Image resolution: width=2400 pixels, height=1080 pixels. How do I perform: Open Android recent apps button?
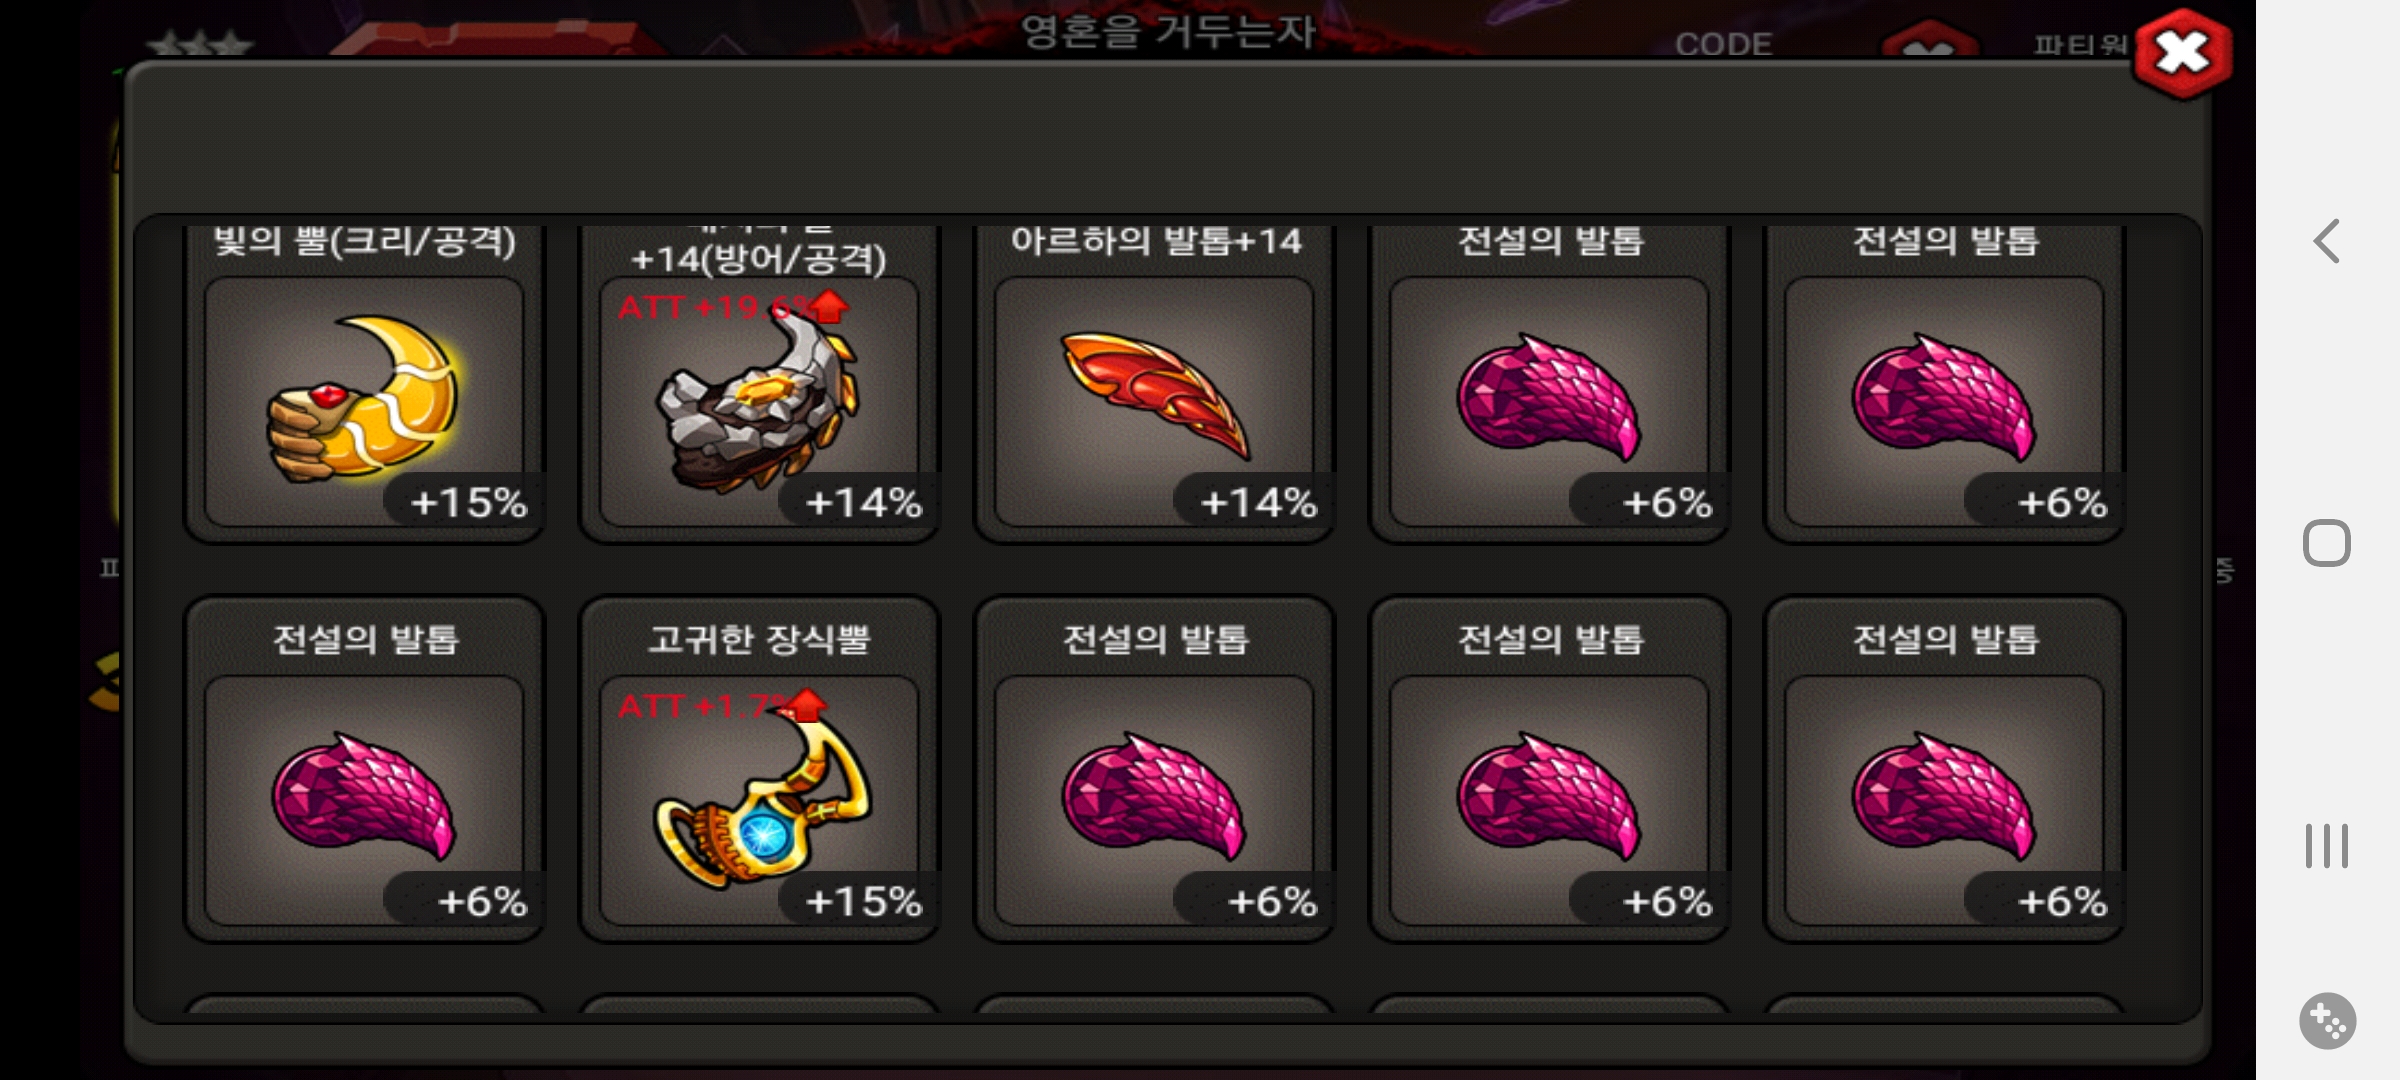pos(2327,846)
